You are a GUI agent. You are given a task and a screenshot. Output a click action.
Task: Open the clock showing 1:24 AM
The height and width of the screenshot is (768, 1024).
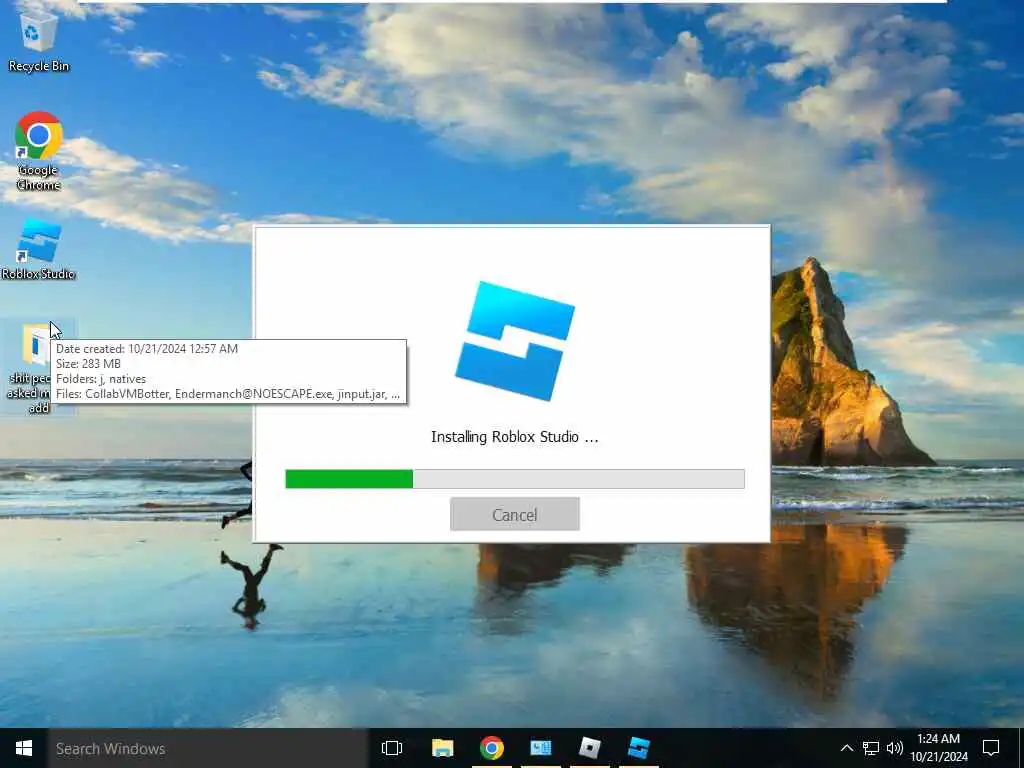[938, 748]
